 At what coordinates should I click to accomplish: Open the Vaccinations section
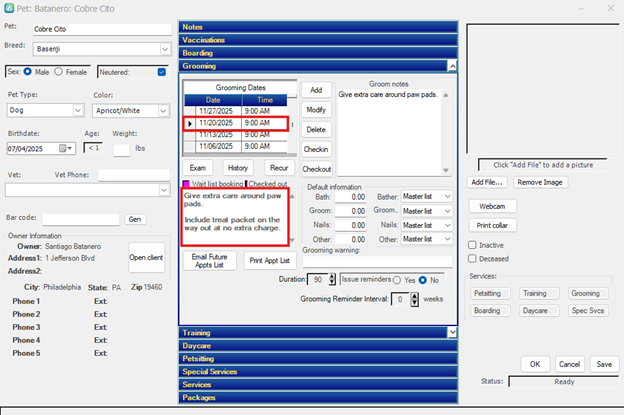tap(318, 40)
